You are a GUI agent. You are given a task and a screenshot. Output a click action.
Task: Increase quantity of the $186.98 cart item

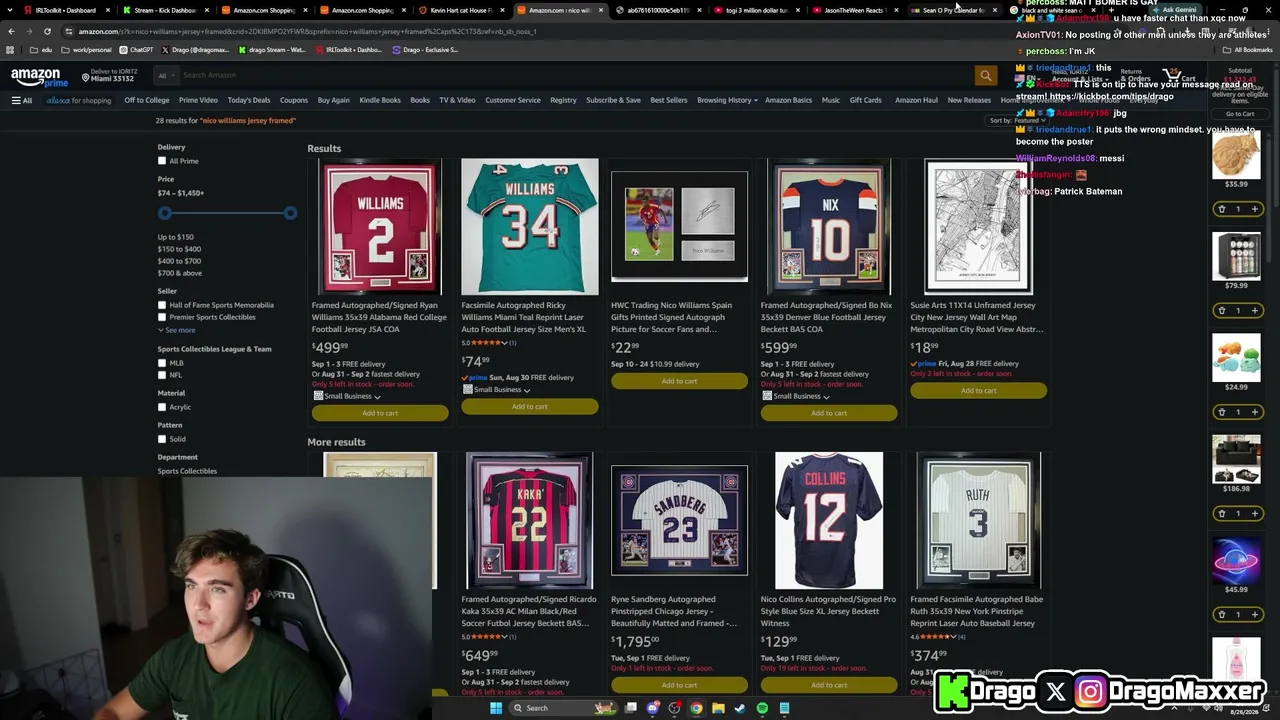click(x=1254, y=513)
